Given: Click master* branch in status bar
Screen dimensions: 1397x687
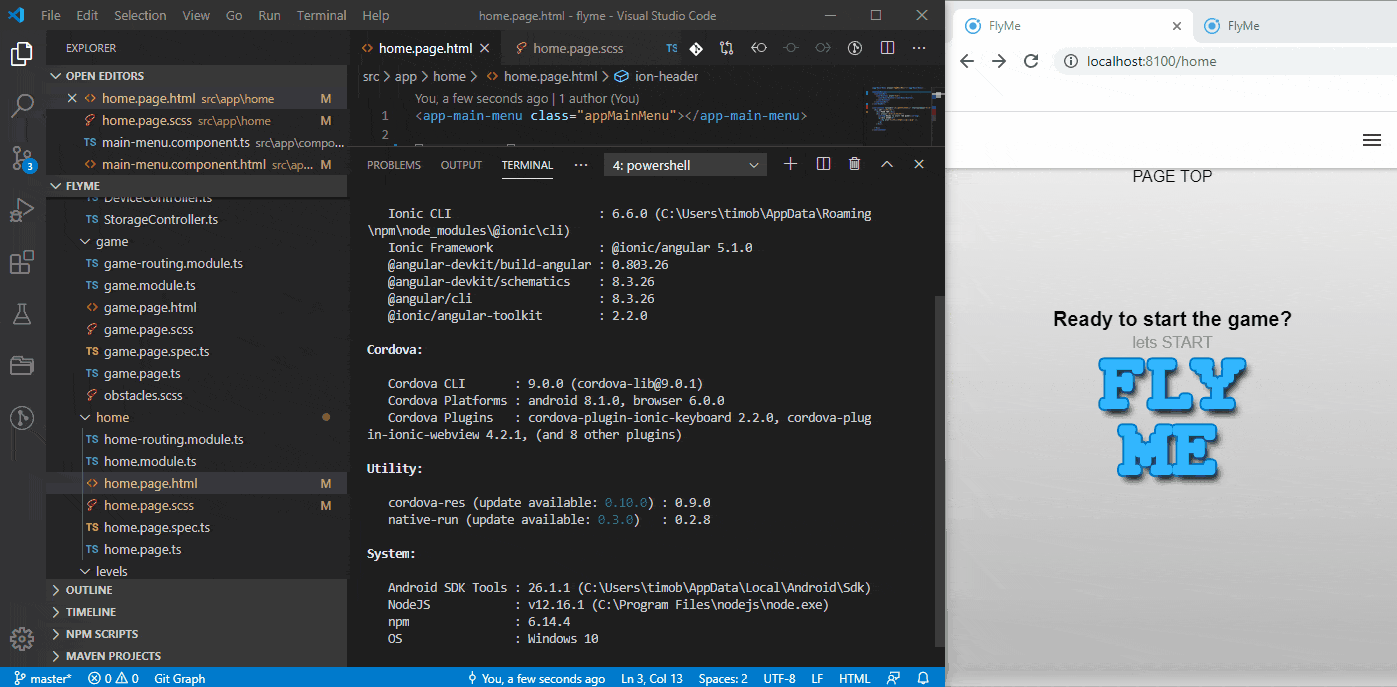Looking at the screenshot, I should tap(43, 678).
